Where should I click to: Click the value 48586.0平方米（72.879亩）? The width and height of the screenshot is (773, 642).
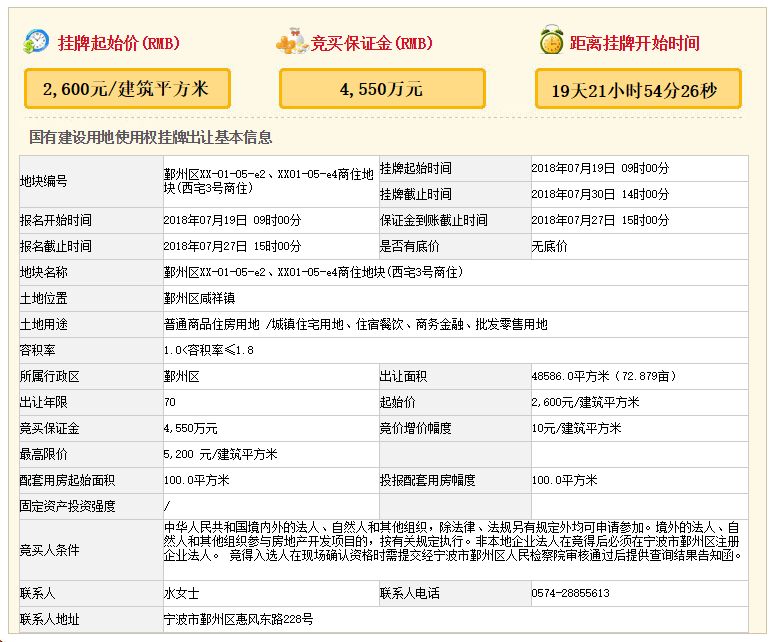[604, 377]
